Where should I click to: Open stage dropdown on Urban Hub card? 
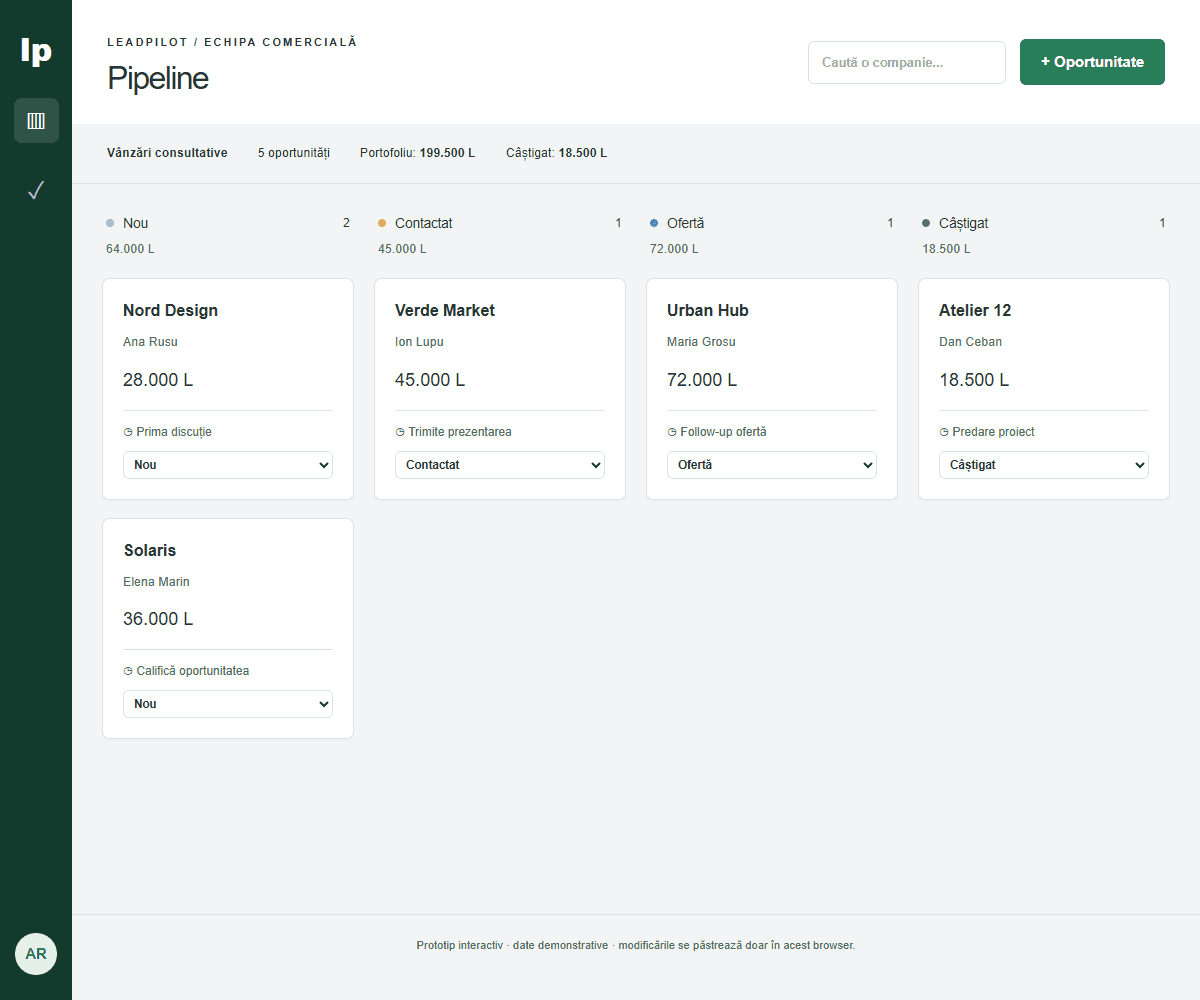click(772, 465)
